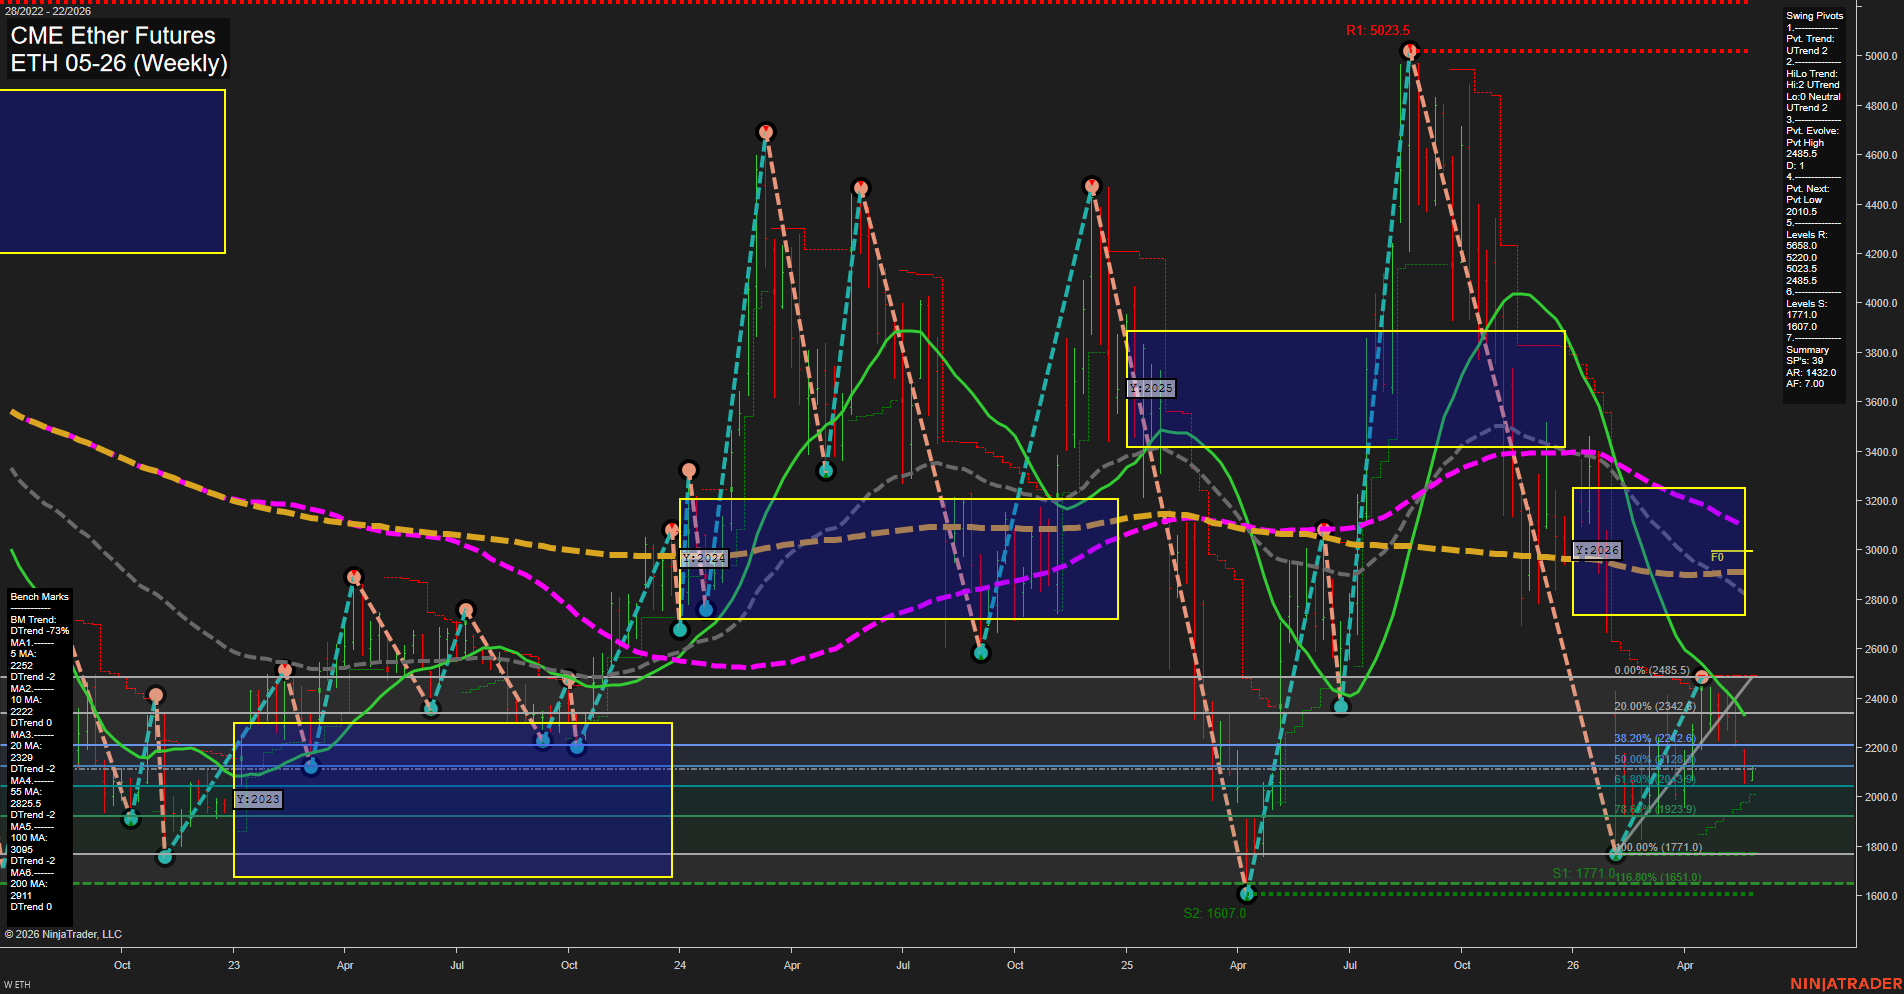
Task: Click the 100 MA: label
Action: (x=28, y=838)
